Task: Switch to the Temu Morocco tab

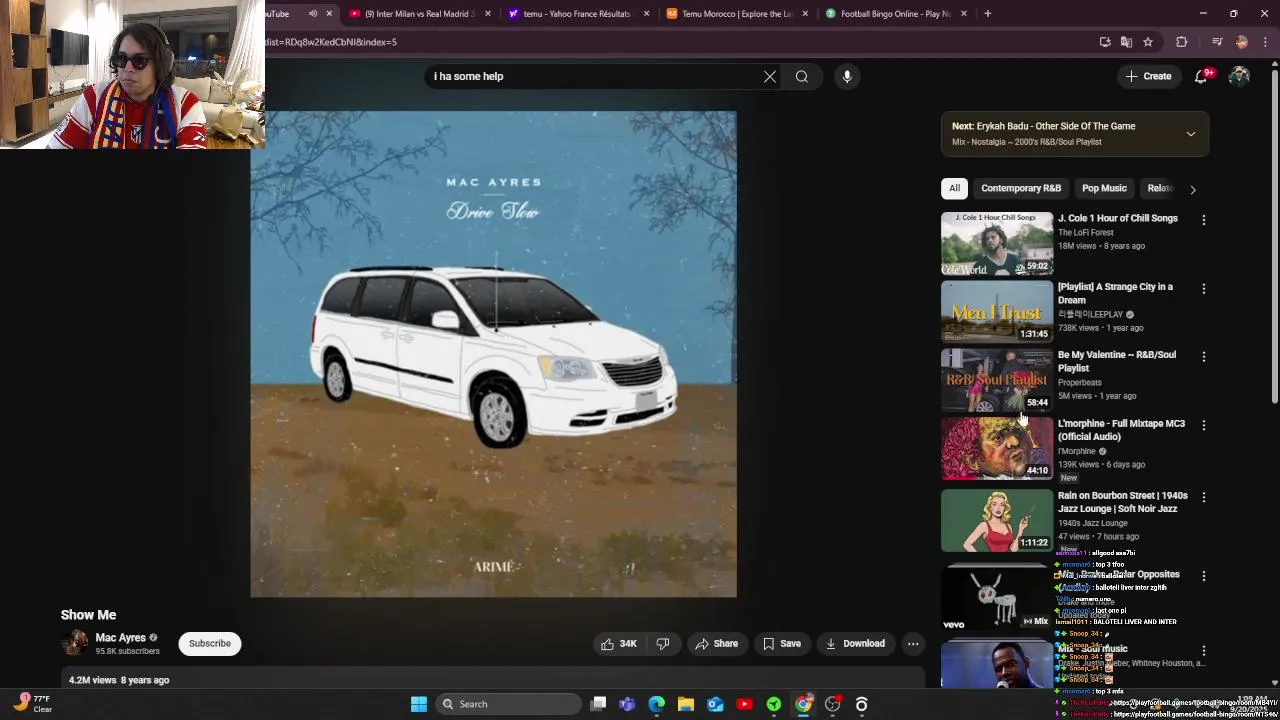Action: coord(737,14)
